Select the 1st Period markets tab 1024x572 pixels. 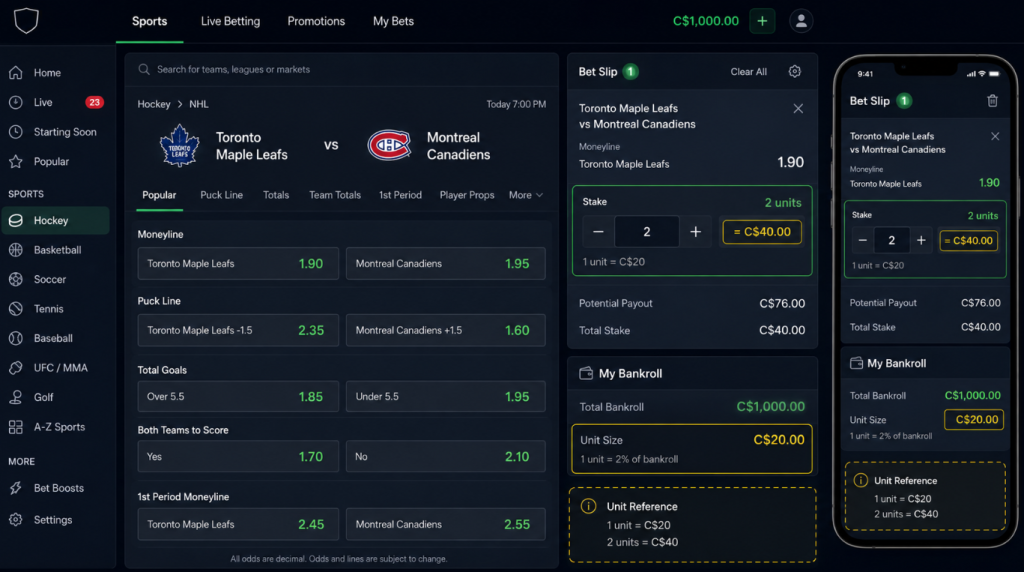tap(400, 195)
